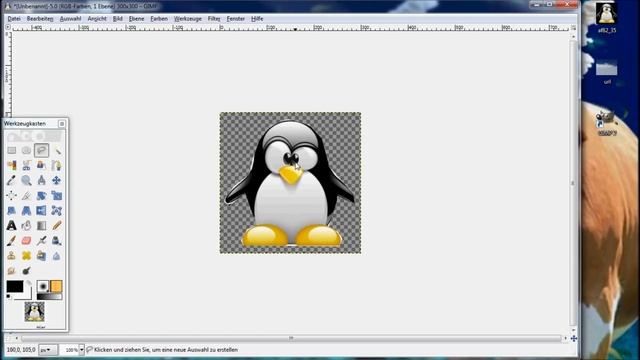Viewport: 640px width, 360px height.
Task: Open the Farben menu
Action: point(159,19)
